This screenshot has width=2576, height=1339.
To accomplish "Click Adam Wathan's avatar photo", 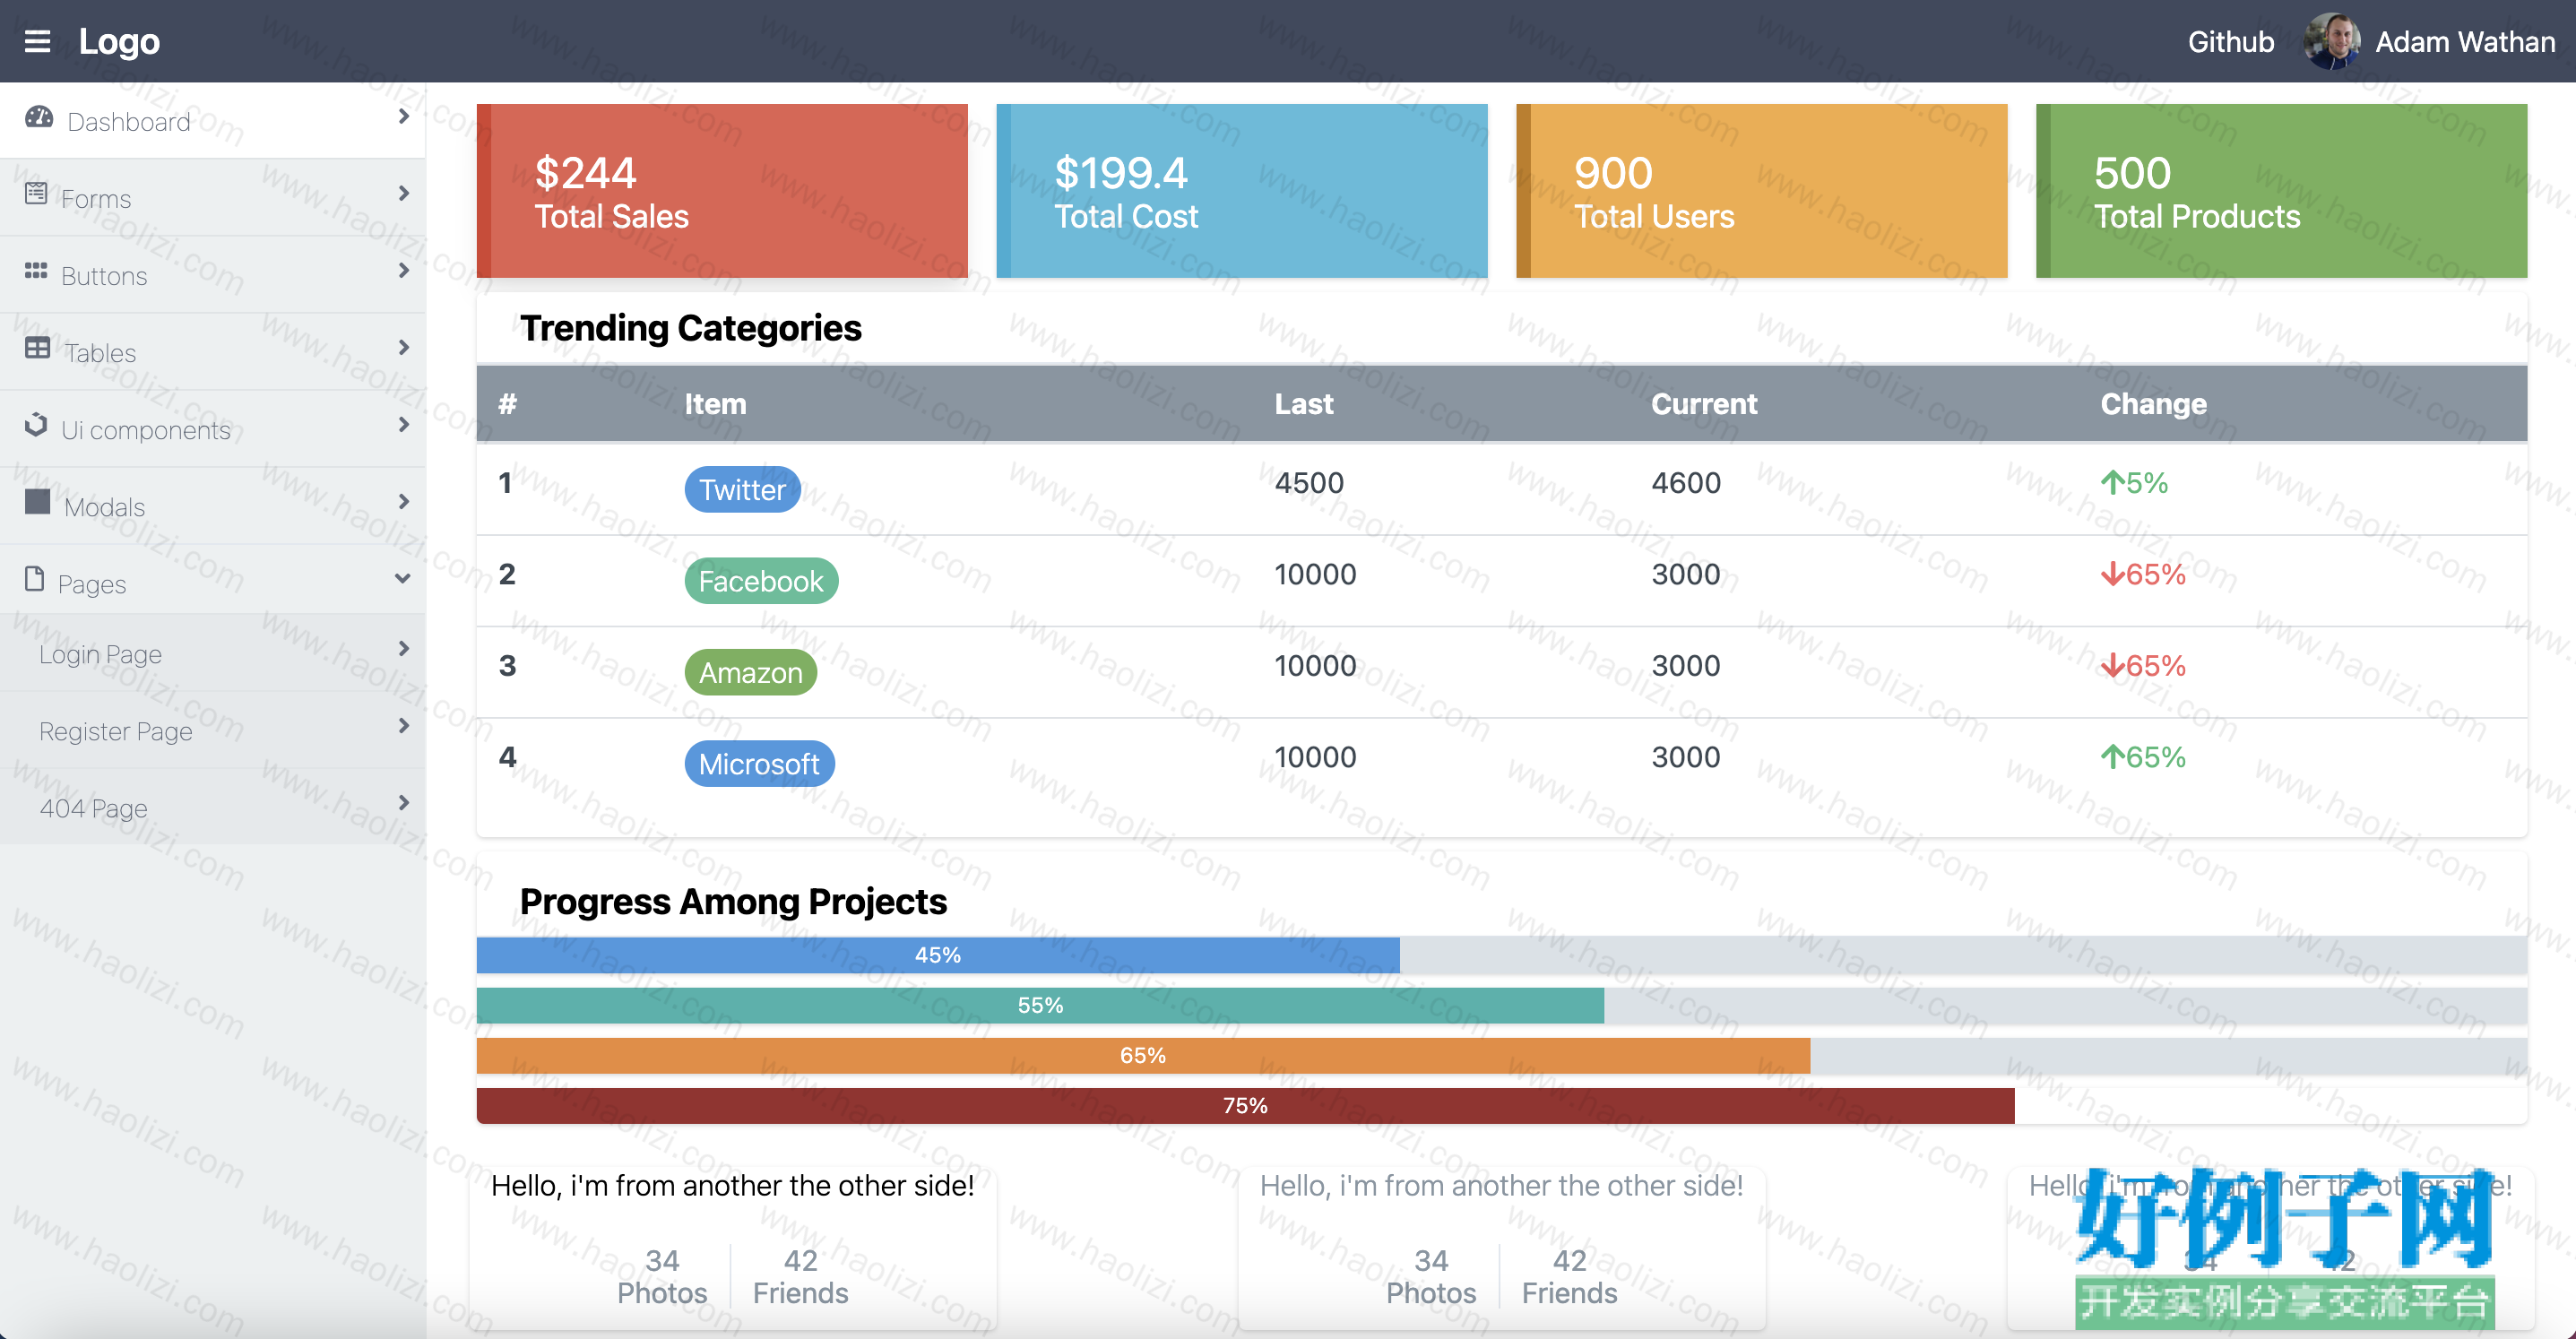I will click(2331, 41).
